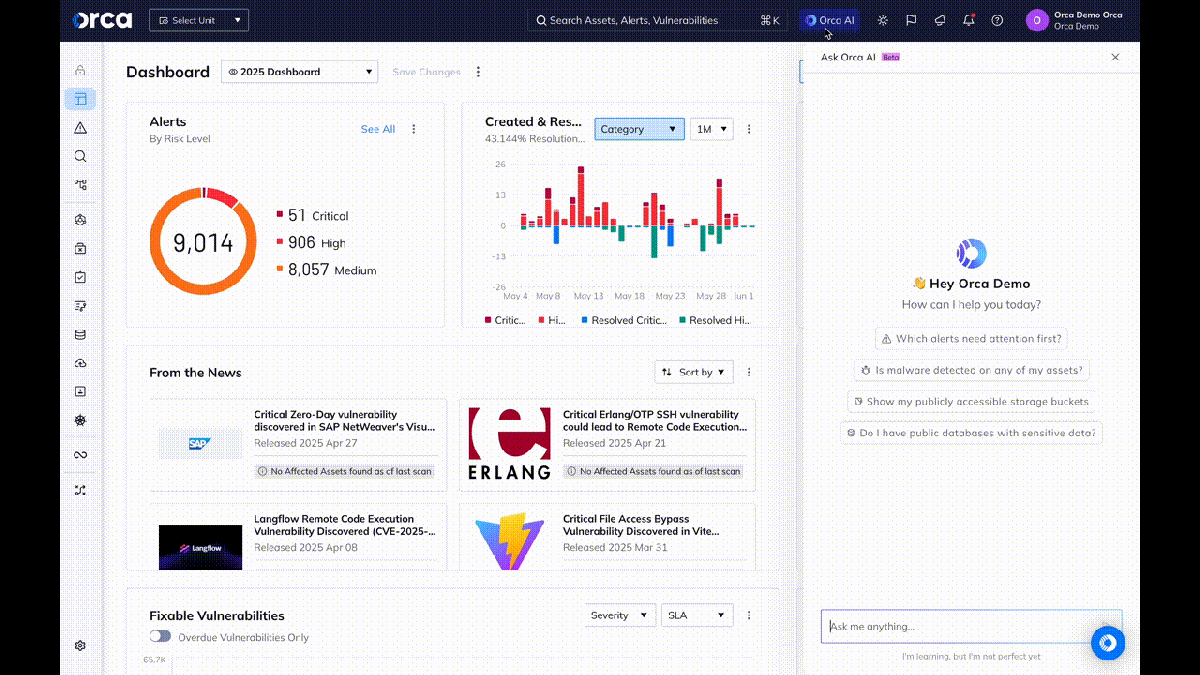
Task: Enable Overdue Vulnerabilities Only toggle
Action: click(160, 636)
